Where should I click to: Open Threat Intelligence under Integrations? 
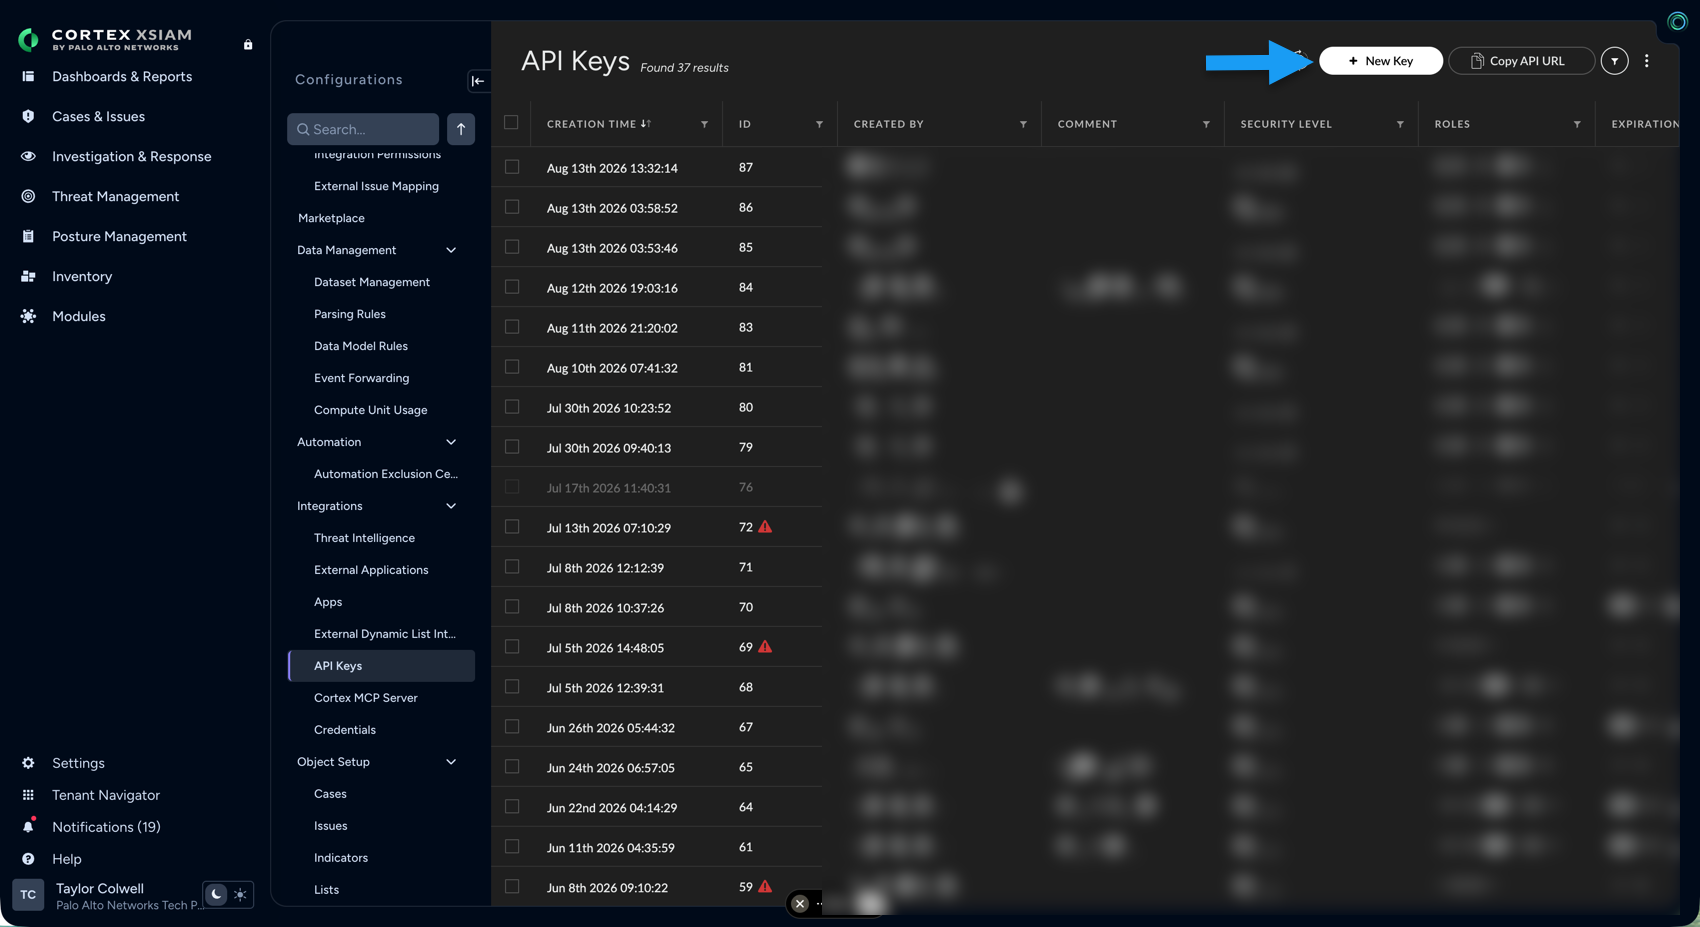point(364,538)
